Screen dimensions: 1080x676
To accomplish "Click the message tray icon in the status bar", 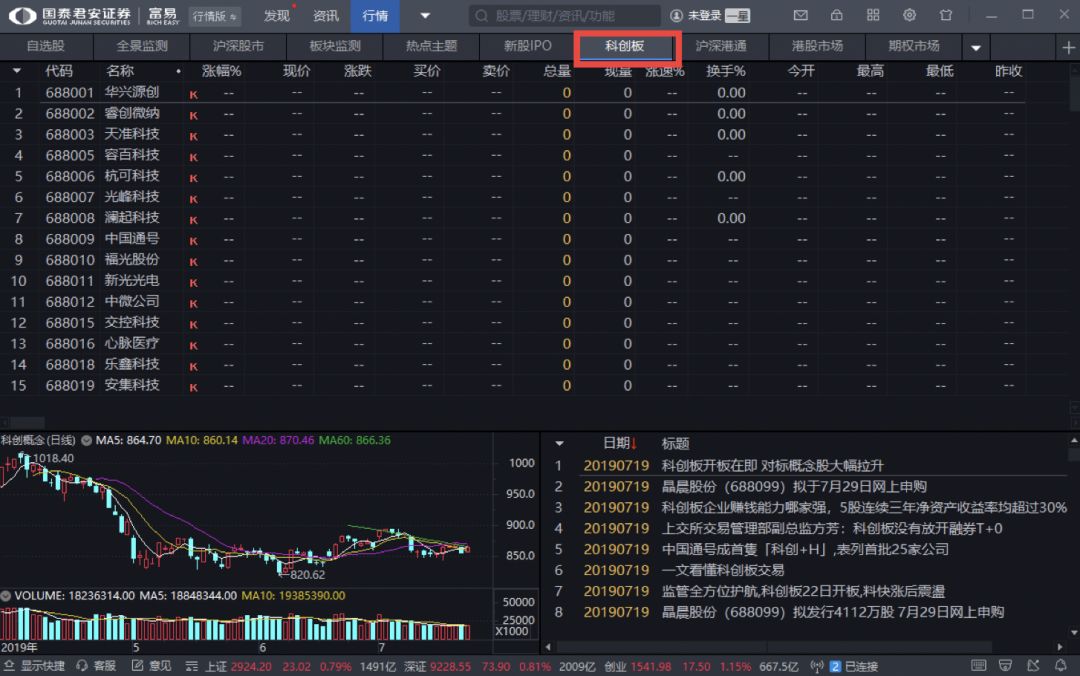I will pyautogui.click(x=1006, y=666).
